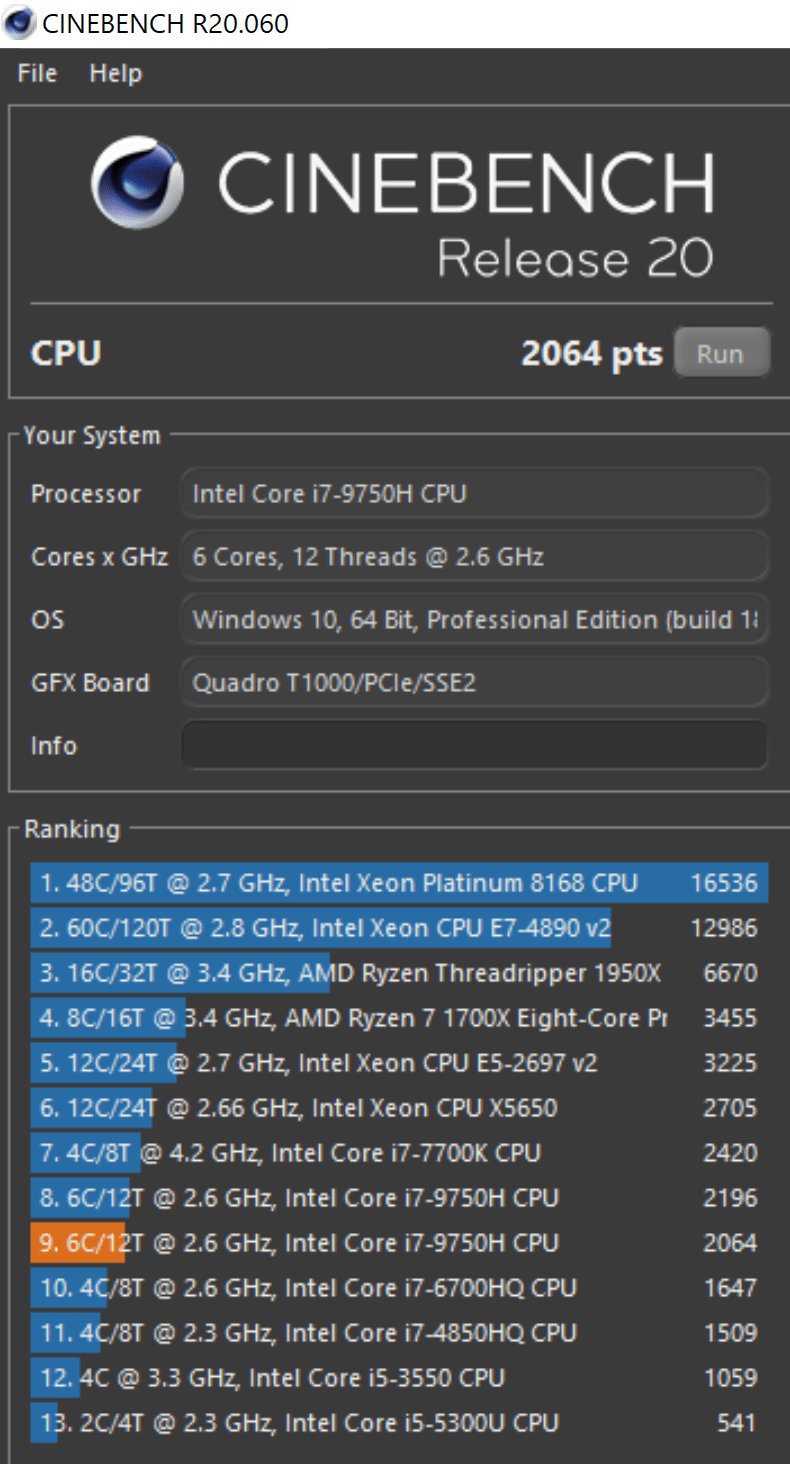Click the Processor field
Screen dimensions: 790x1464
(x=474, y=494)
